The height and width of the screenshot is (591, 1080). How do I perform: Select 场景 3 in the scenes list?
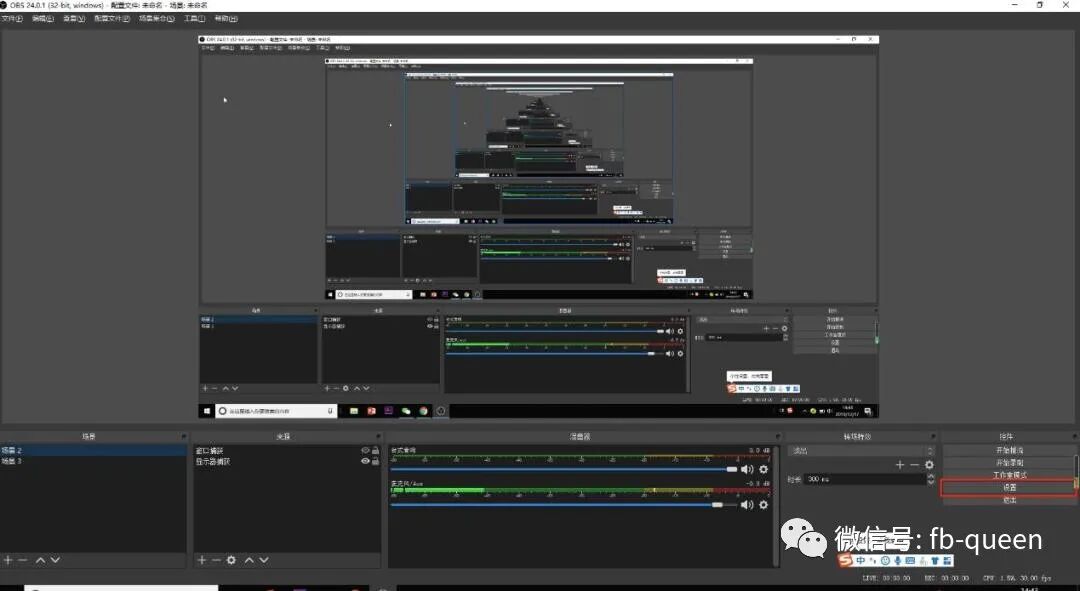93,461
